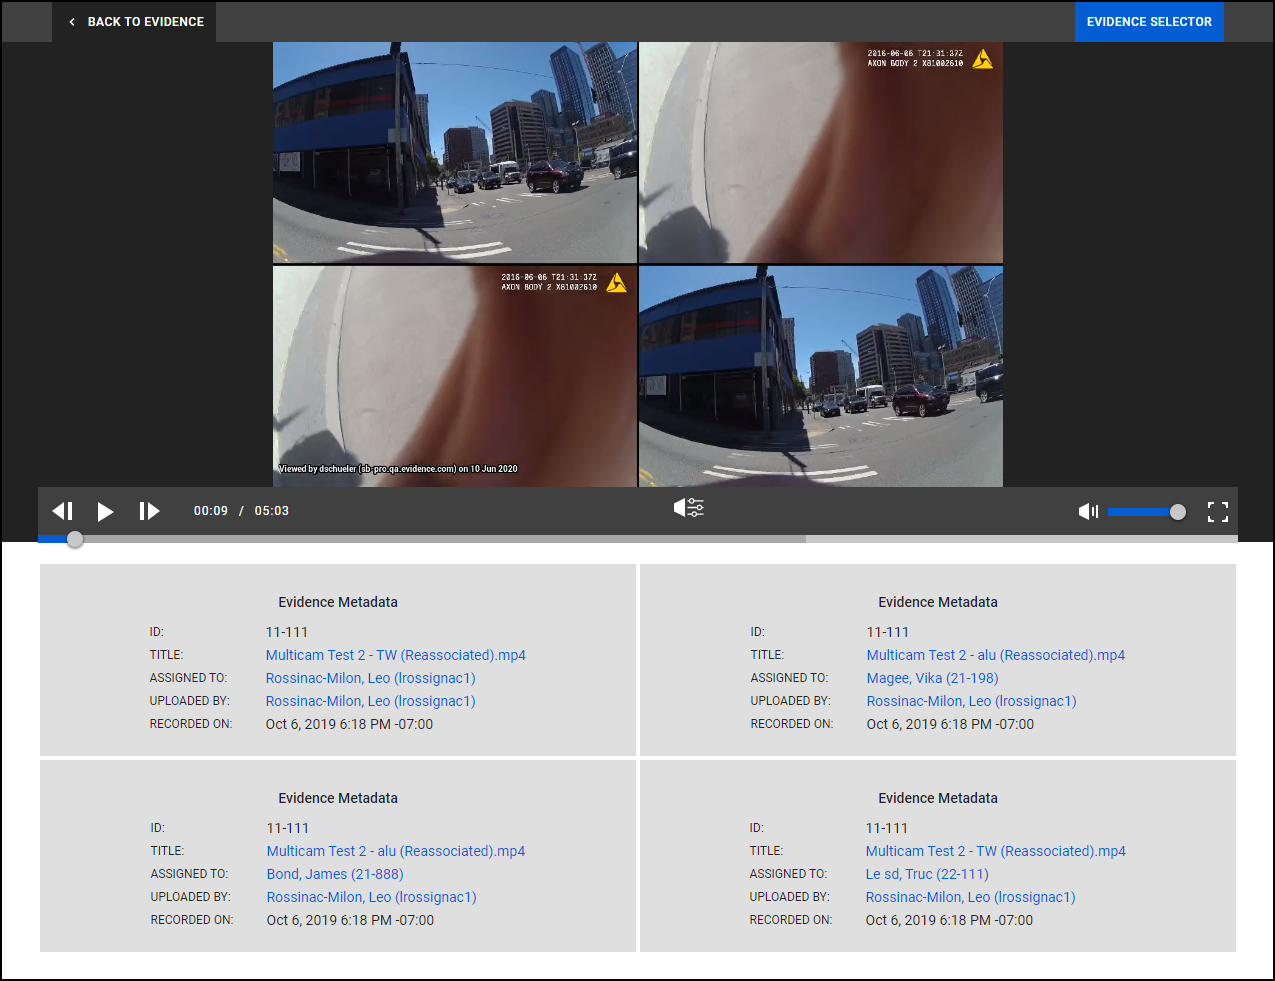The width and height of the screenshot is (1275, 981).
Task: Open Le sd, Truc (22-111) link
Action: (926, 874)
